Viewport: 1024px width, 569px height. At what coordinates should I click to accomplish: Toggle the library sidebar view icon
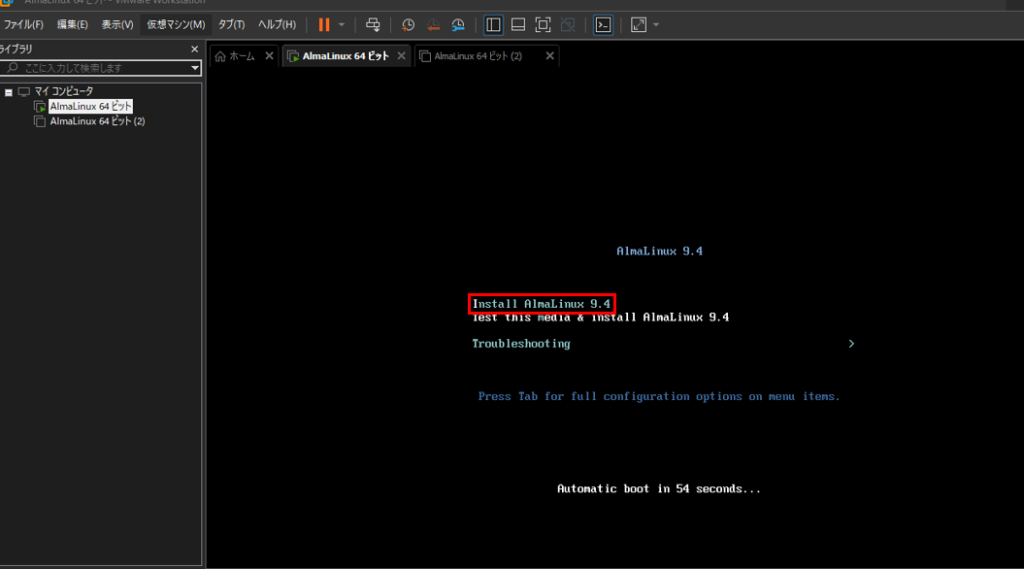click(493, 24)
